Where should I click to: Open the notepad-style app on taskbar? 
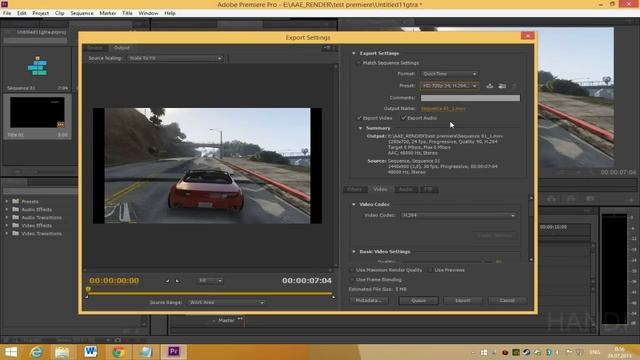pos(146,352)
